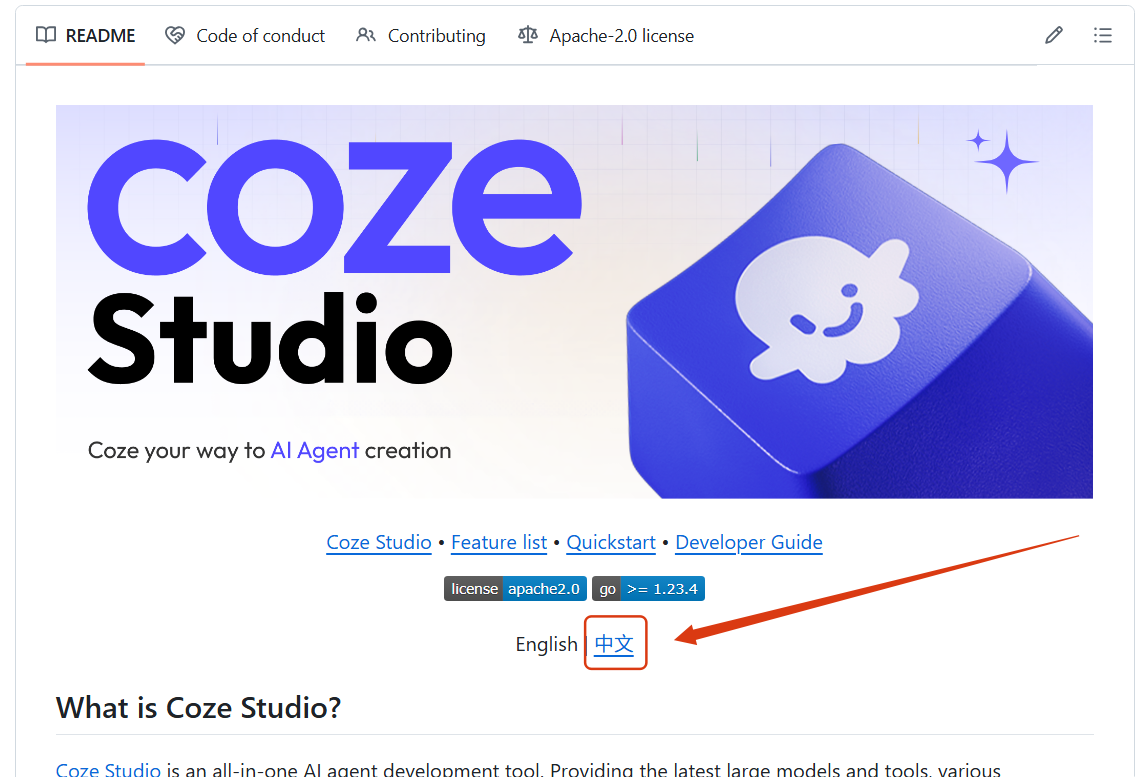Click the license apache2.0 badge

515,589
